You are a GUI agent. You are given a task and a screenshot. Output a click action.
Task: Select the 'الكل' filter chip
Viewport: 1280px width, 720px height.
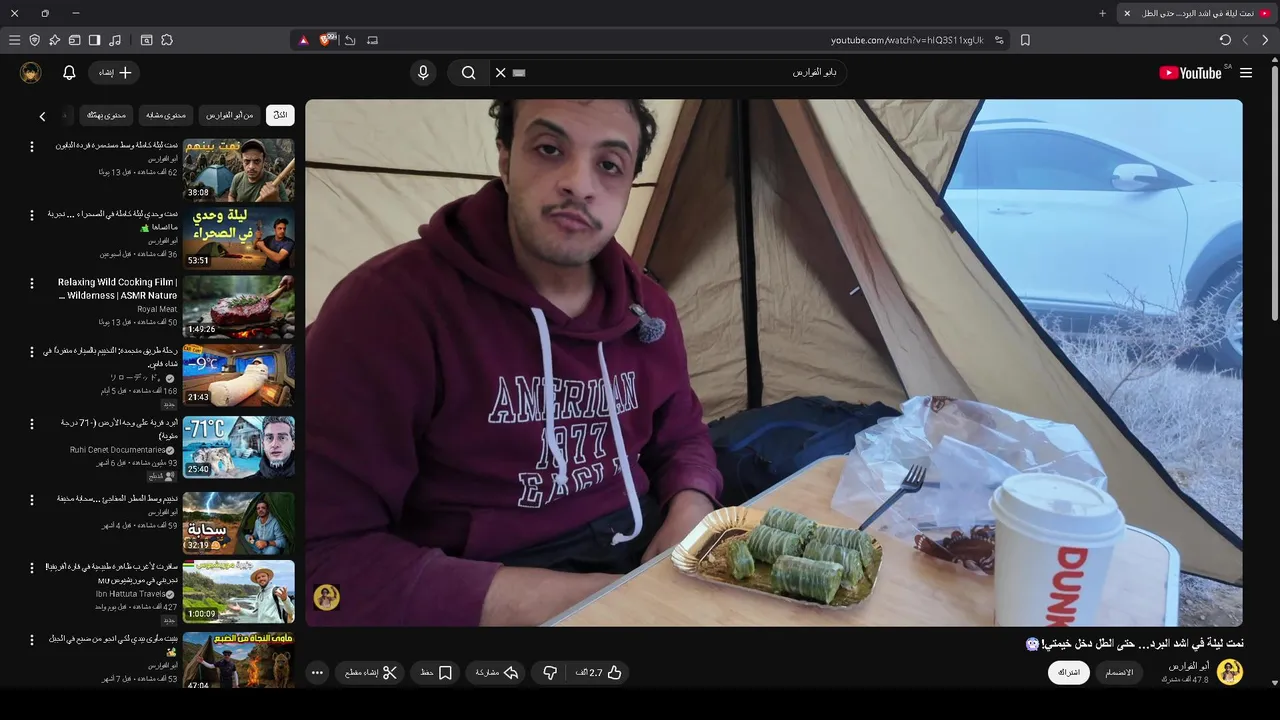click(280, 115)
